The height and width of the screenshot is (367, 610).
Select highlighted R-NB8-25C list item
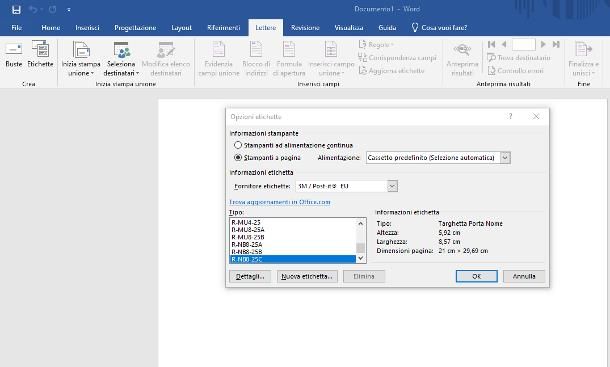293,259
